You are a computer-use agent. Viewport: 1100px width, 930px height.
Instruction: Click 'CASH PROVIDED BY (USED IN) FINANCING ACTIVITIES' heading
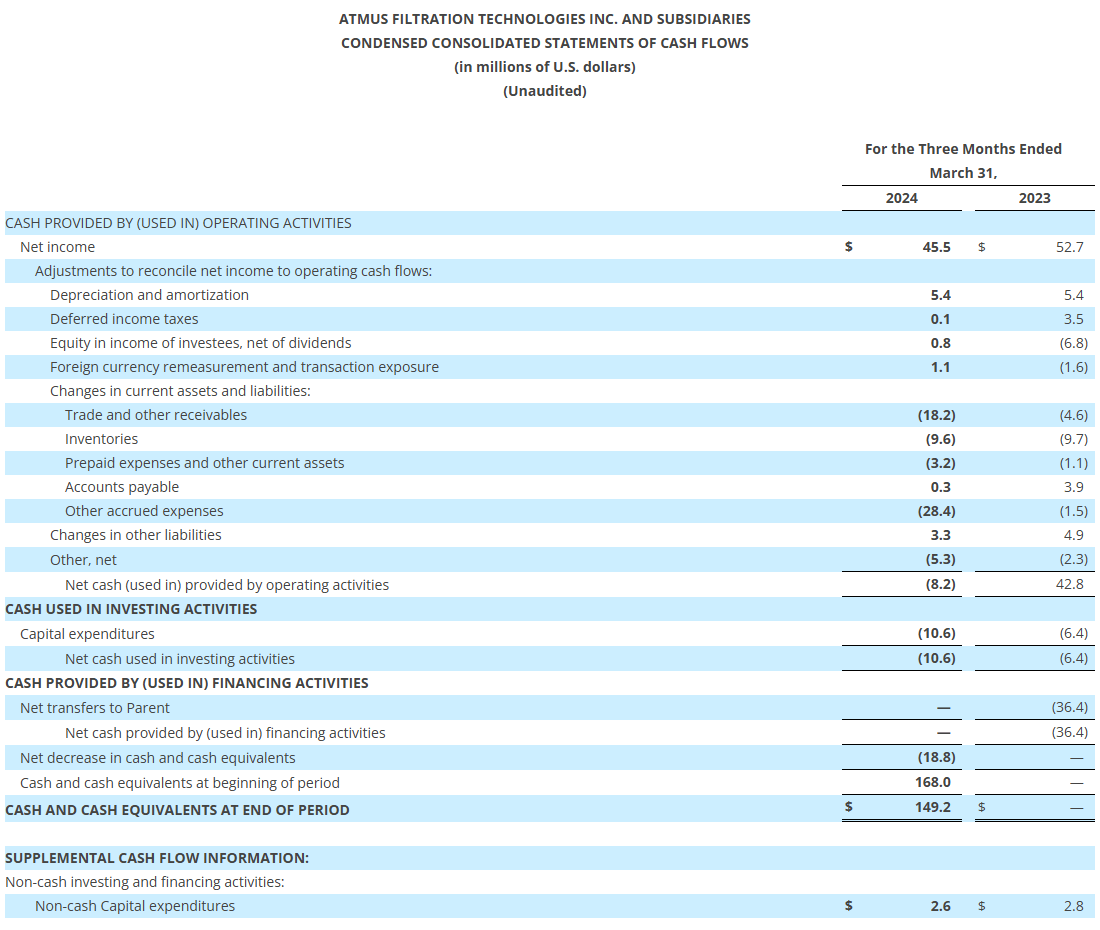tap(187, 683)
